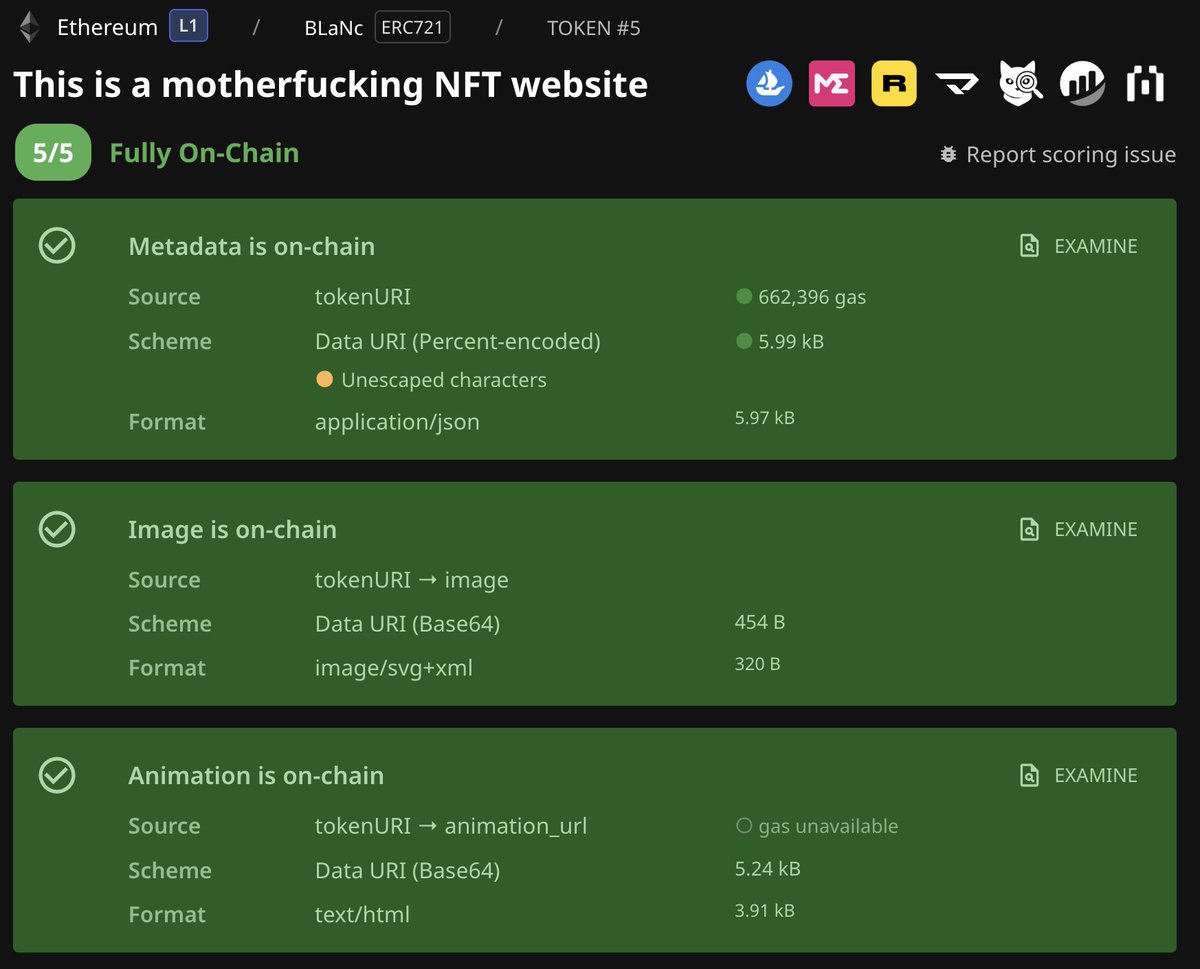Click the Scheme label in the Image card

coord(170,624)
